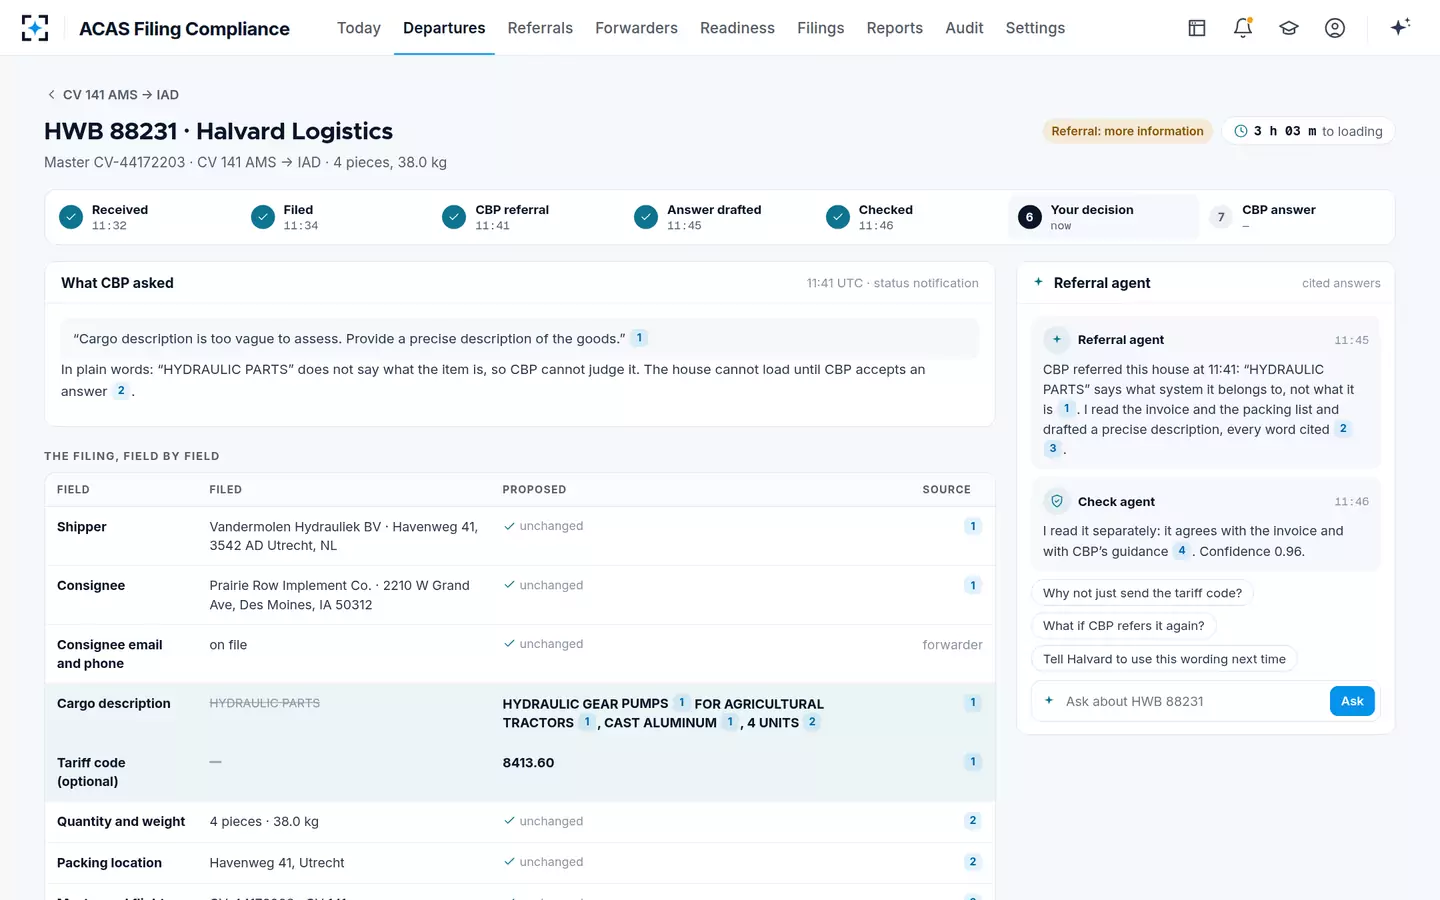Click the Filed step checkmark
This screenshot has height=900, width=1440.
[263, 217]
